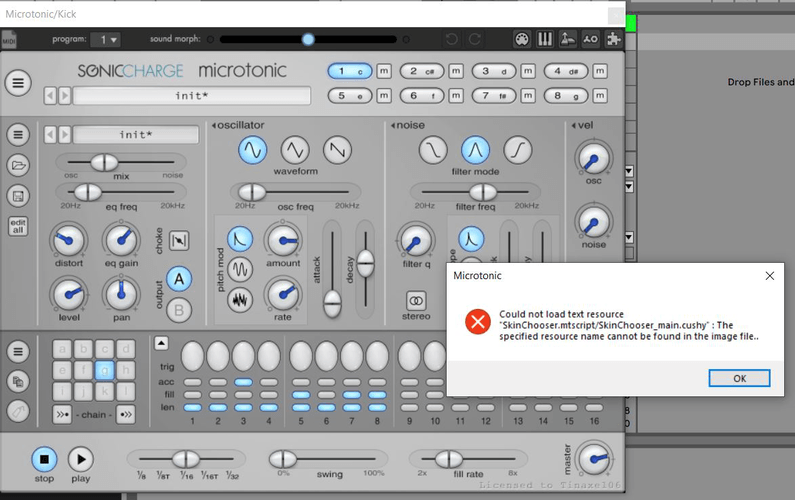Click the previous drum patch arrow
Viewport: 795px width, 500px height.
tap(50, 135)
